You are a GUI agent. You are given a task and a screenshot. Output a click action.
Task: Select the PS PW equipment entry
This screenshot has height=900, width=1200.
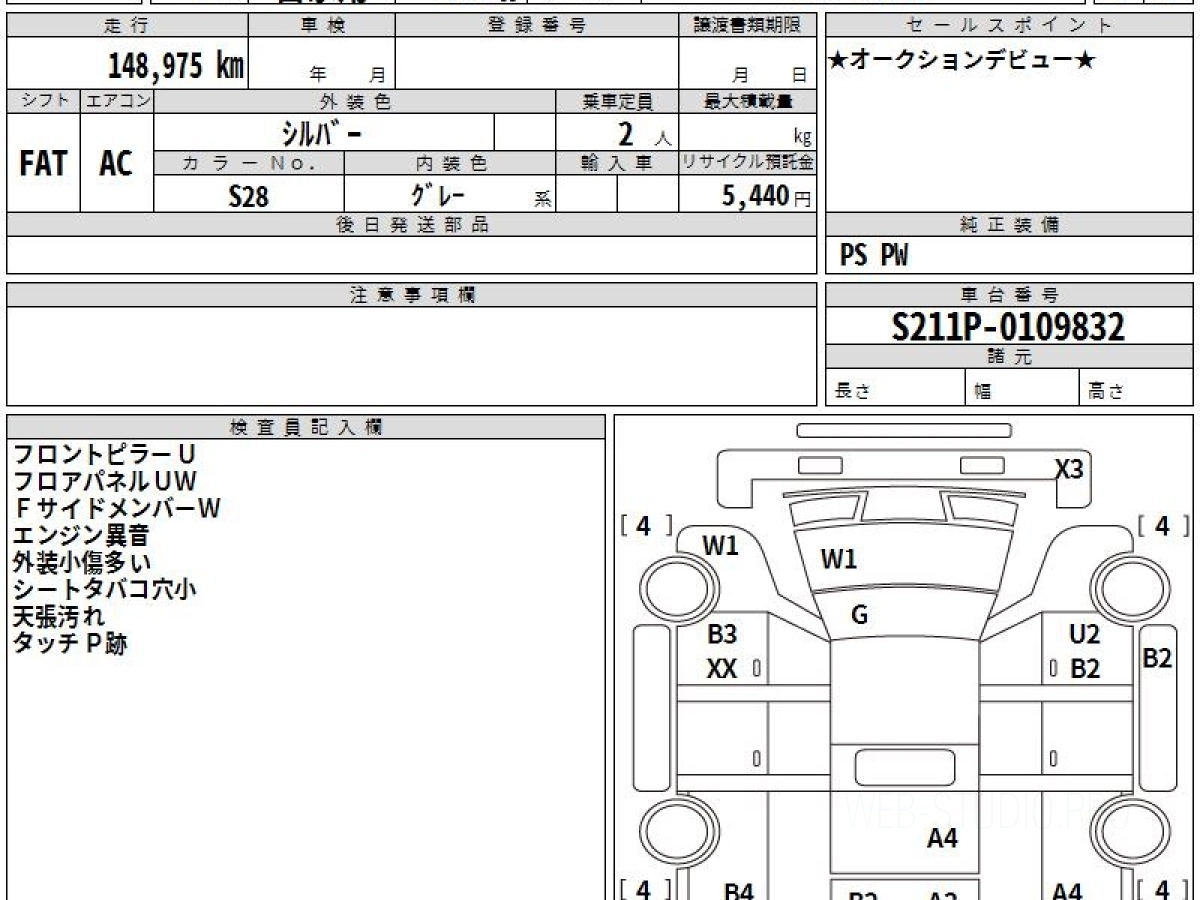874,256
